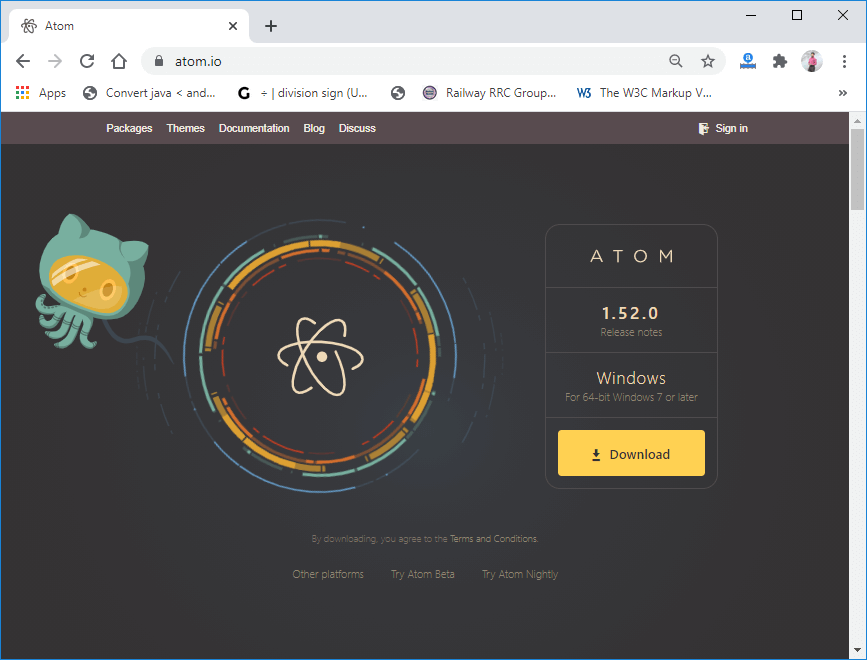Open the 'Convert java < and...' bookmark
The height and width of the screenshot is (660, 867).
click(x=149, y=93)
